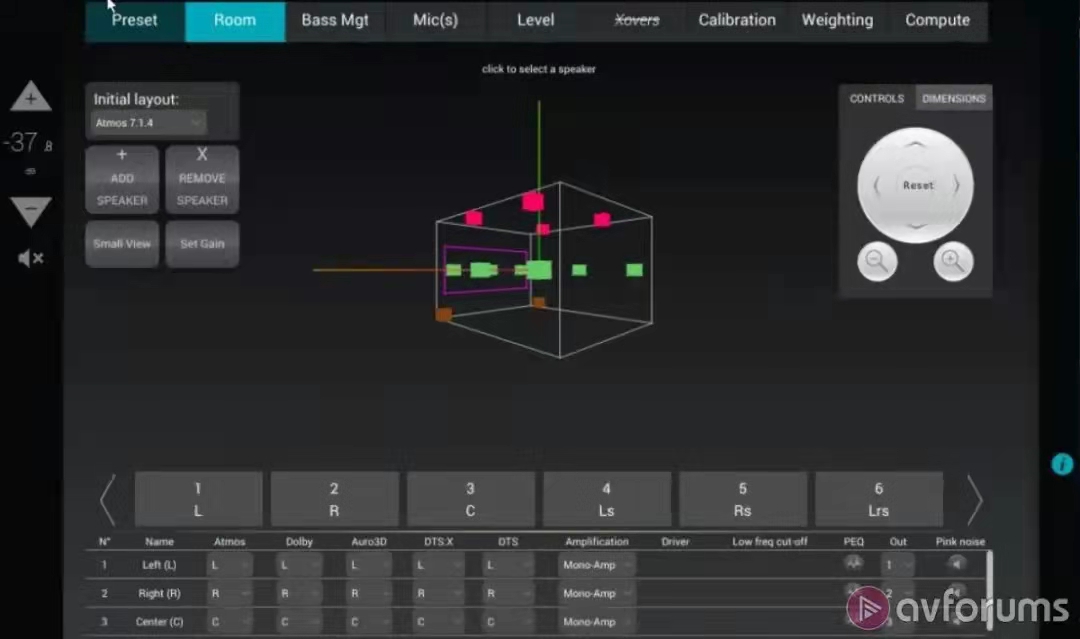Switch to the Bass Mgt tab

(x=335, y=21)
